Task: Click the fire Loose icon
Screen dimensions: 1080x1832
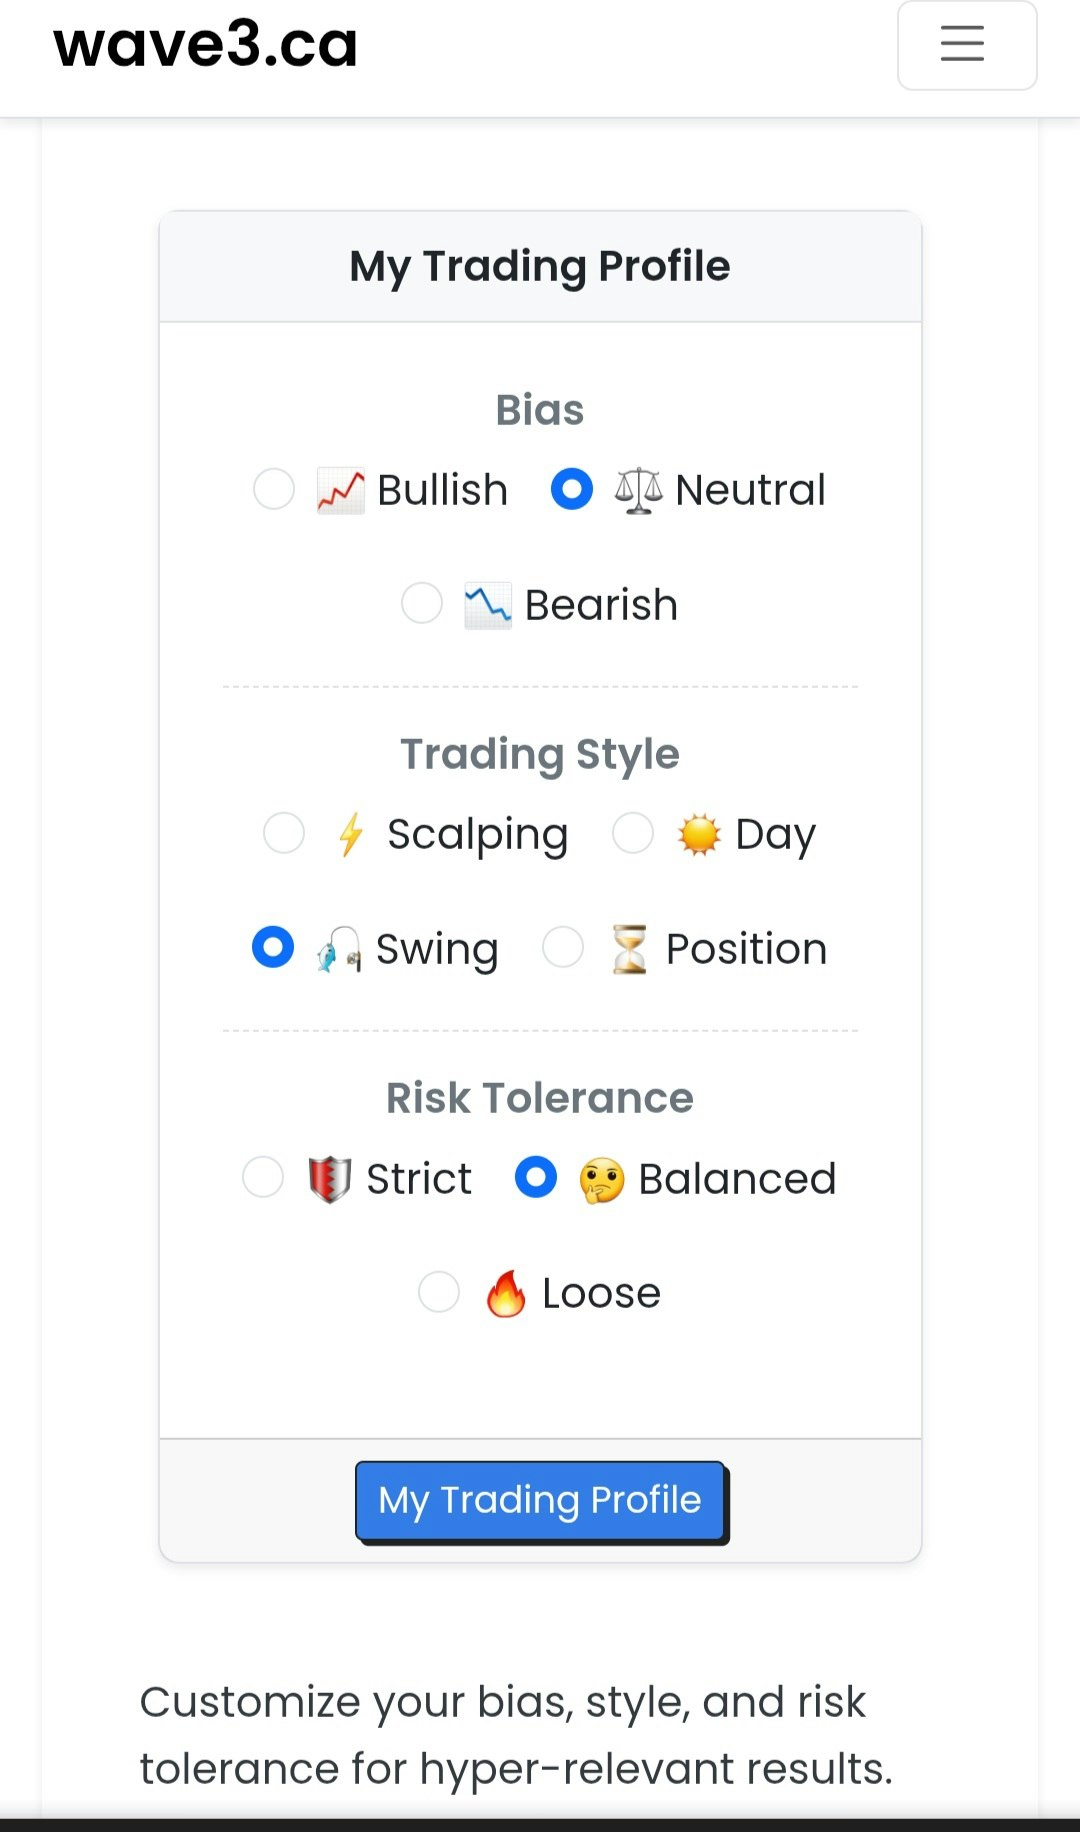Action: click(506, 1294)
